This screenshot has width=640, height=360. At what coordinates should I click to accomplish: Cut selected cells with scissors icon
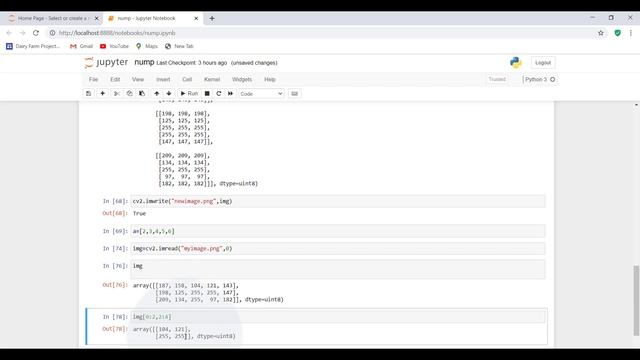click(117, 93)
